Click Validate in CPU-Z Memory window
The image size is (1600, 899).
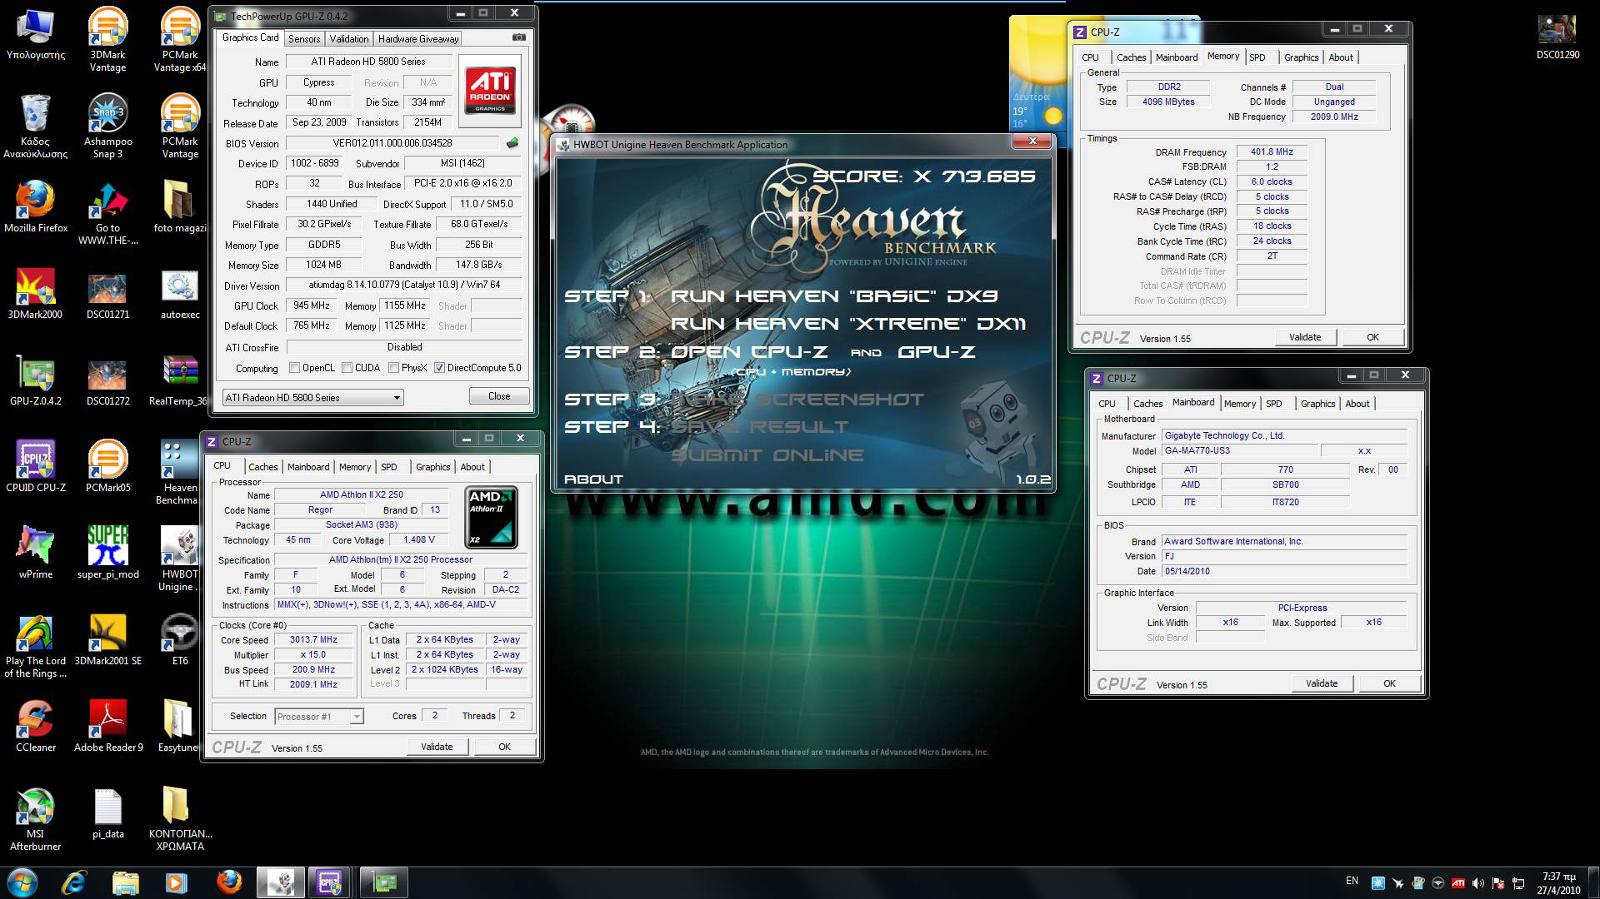1305,337
